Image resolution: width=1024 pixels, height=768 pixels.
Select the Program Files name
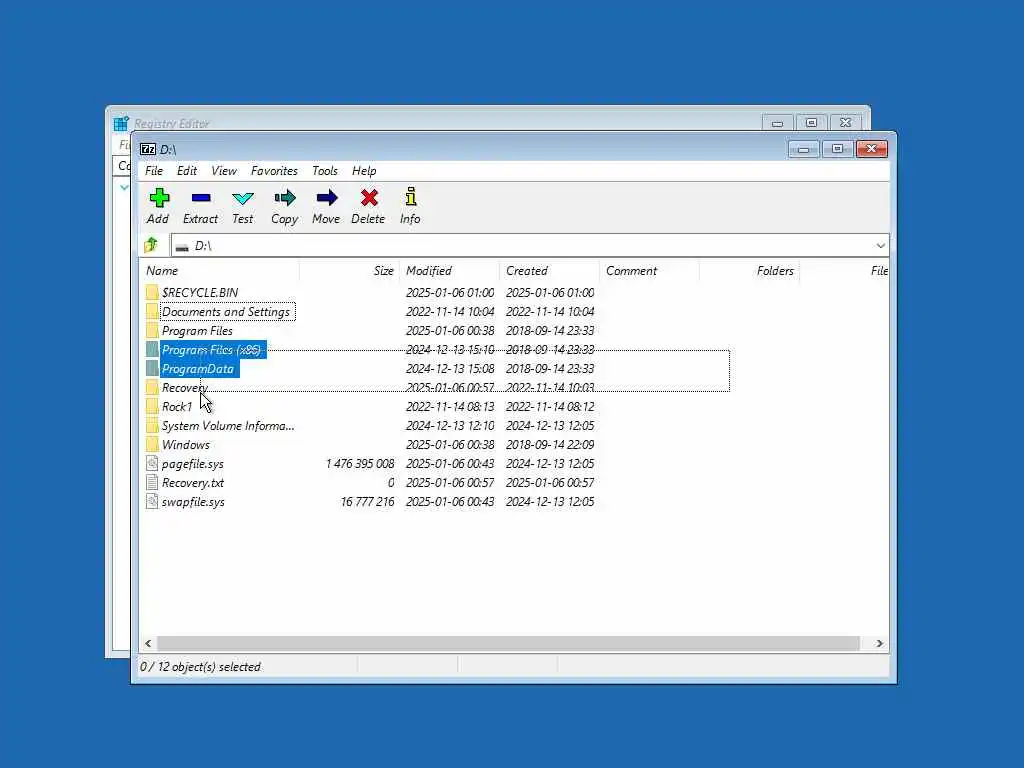[197, 330]
